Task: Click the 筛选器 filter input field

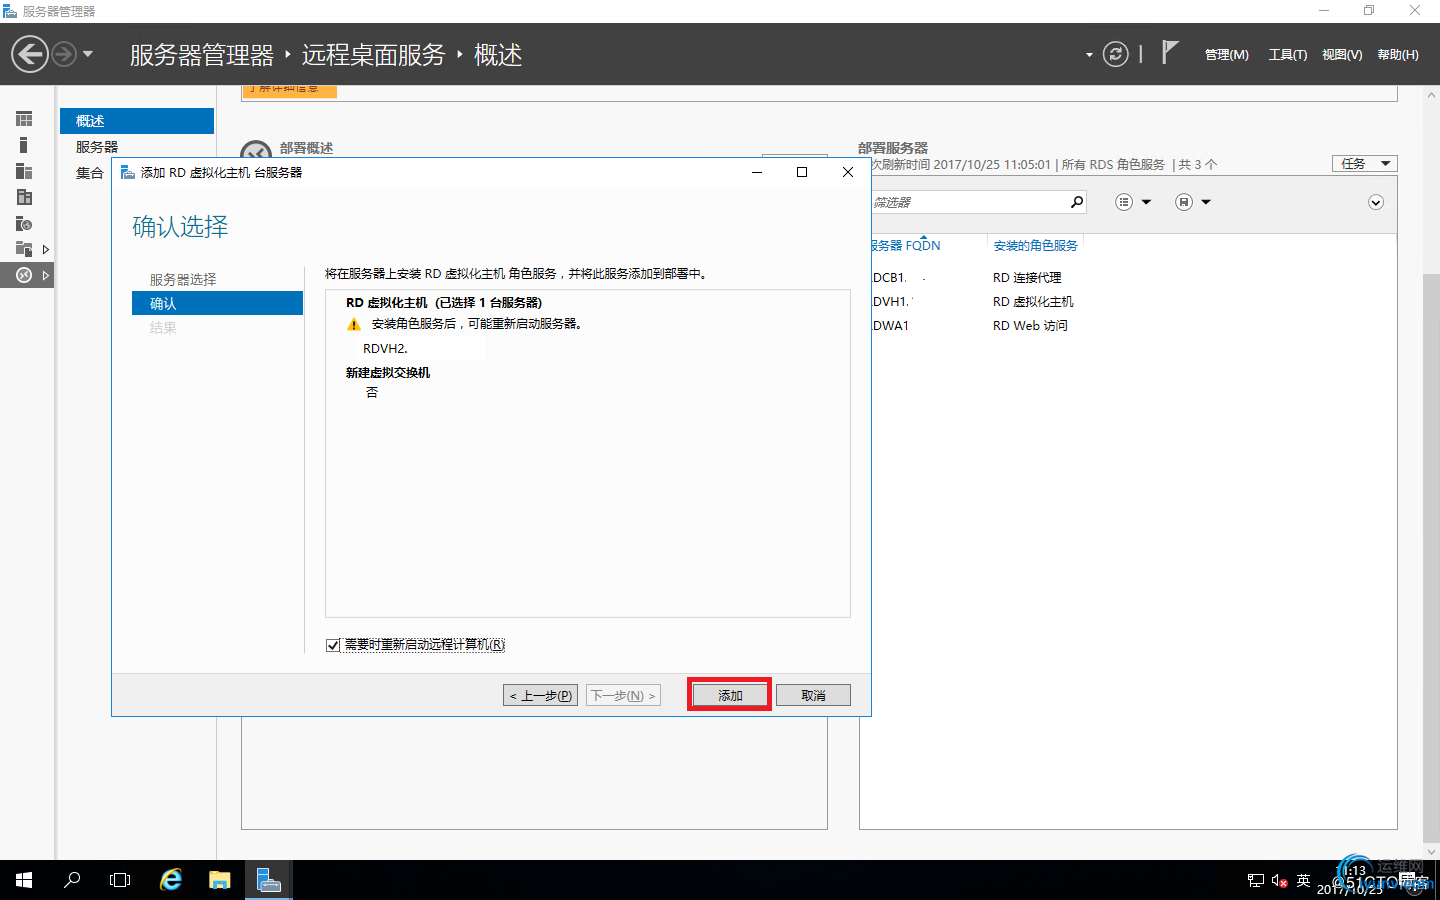Action: coord(968,202)
